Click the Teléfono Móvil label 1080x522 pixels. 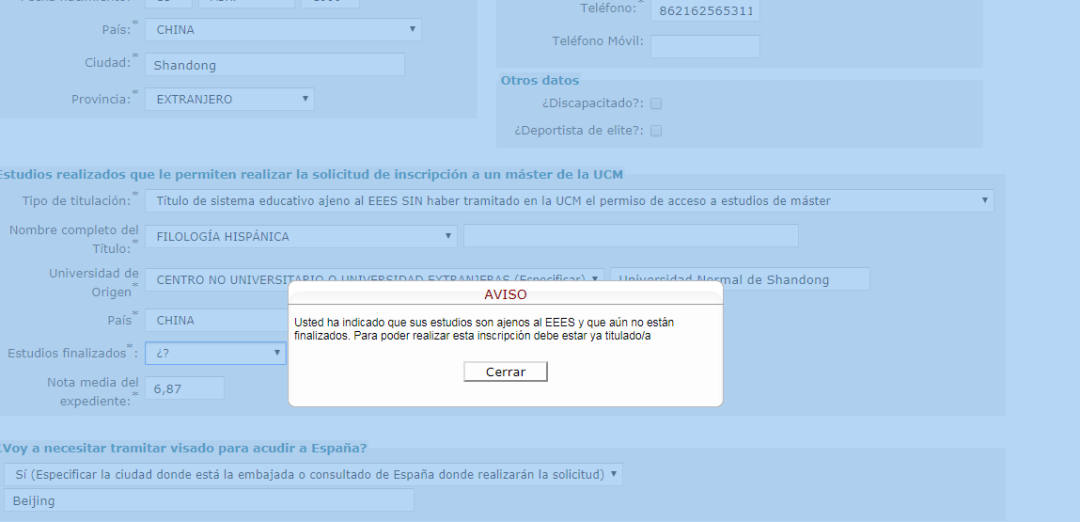(598, 41)
